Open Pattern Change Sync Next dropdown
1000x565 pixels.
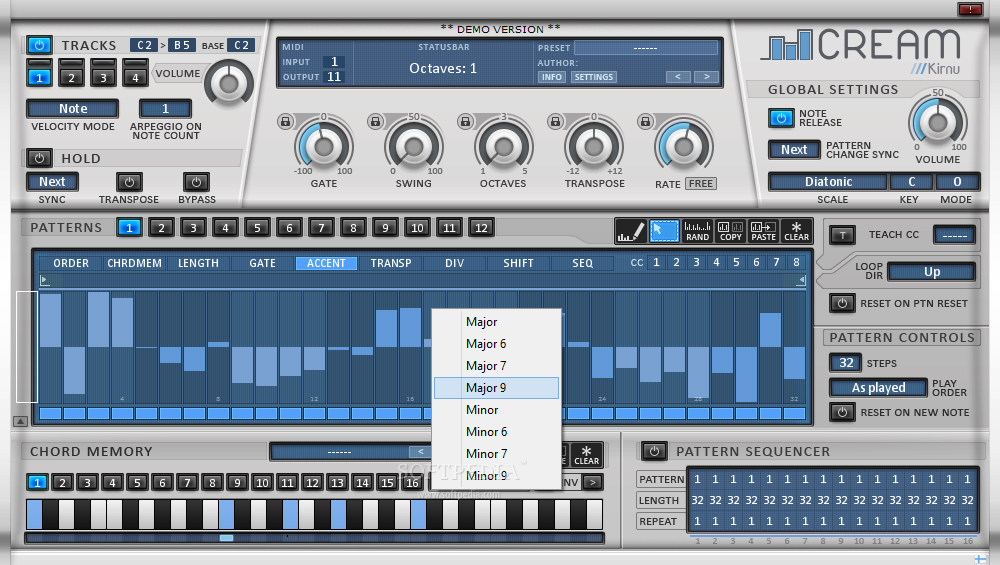(794, 149)
